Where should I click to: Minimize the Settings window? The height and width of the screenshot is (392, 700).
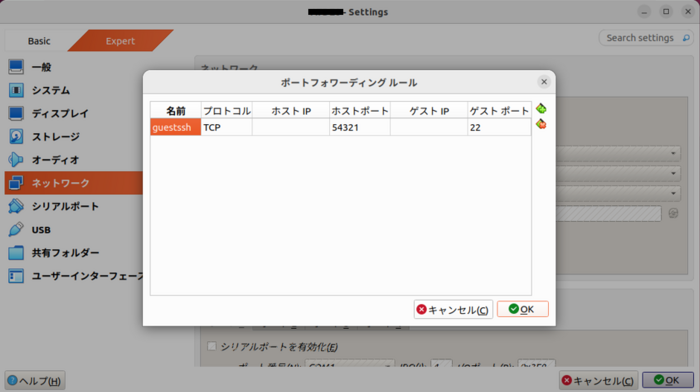[x=644, y=12]
